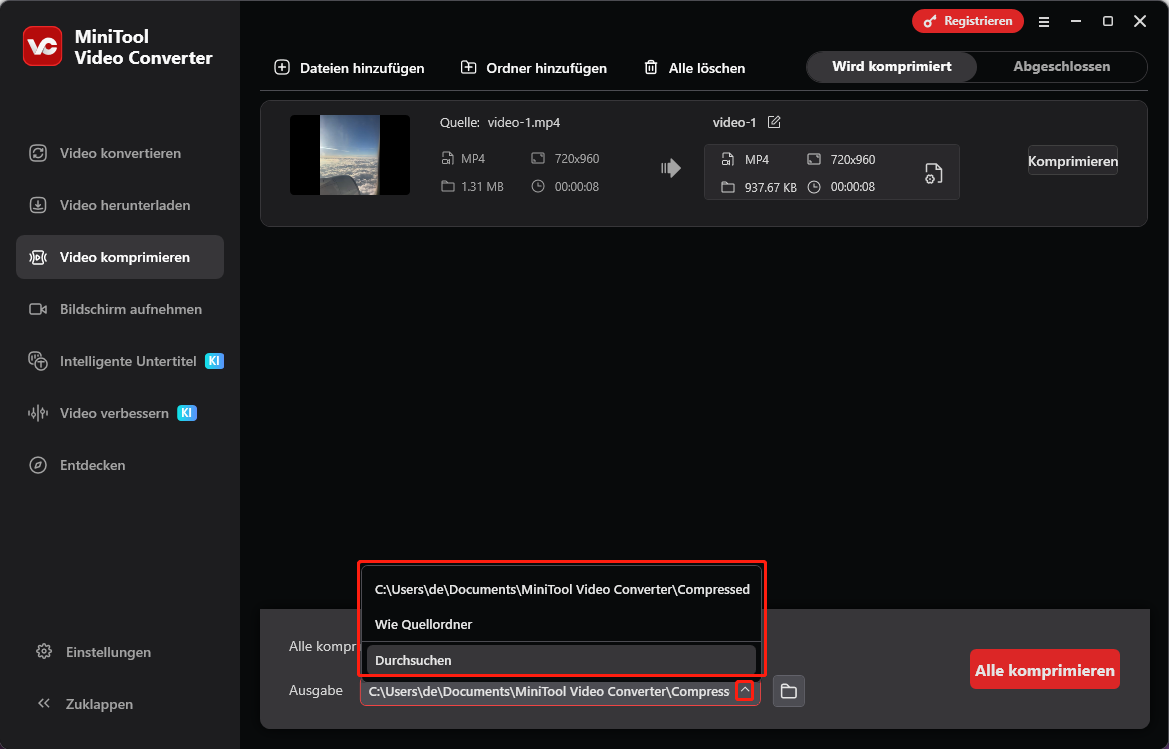Click the Entdecken compass icon
Image resolution: width=1169 pixels, height=749 pixels.
[x=38, y=465]
